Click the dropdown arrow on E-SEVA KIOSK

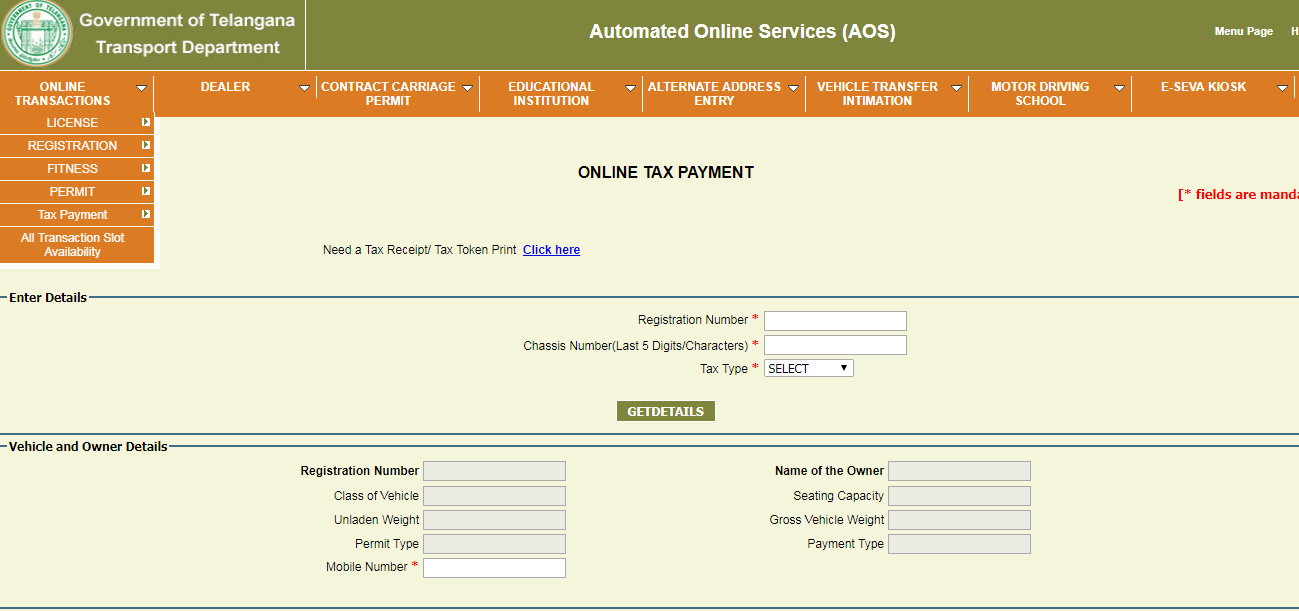tap(1280, 87)
